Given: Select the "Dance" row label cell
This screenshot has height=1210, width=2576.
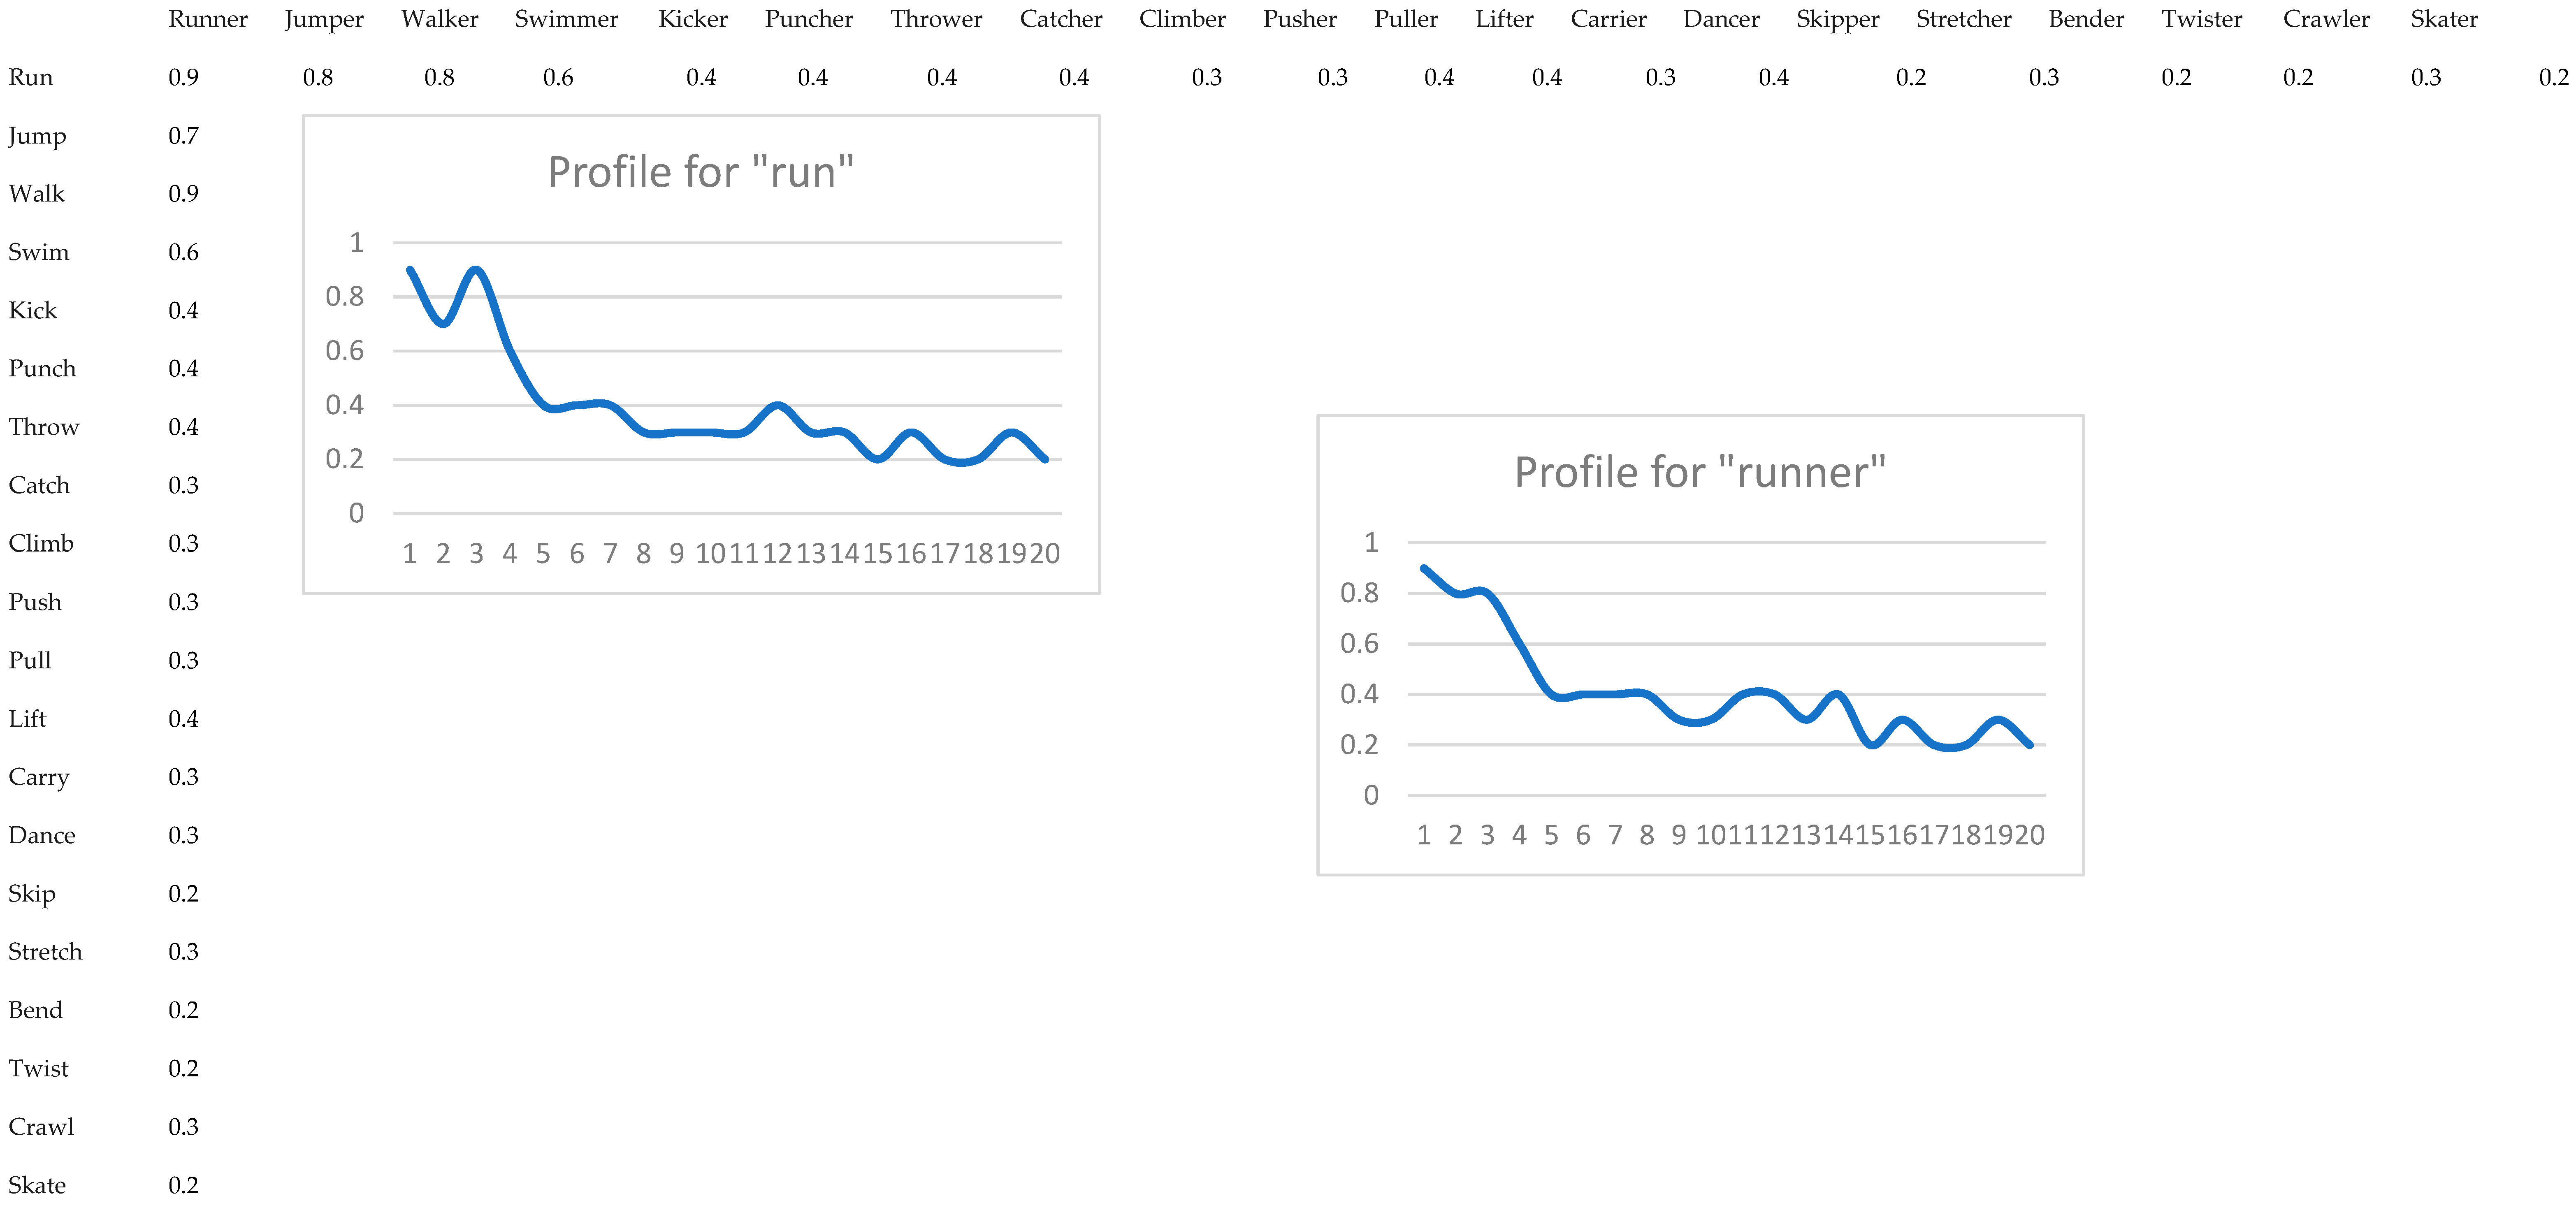Looking at the screenshot, I should [x=41, y=835].
